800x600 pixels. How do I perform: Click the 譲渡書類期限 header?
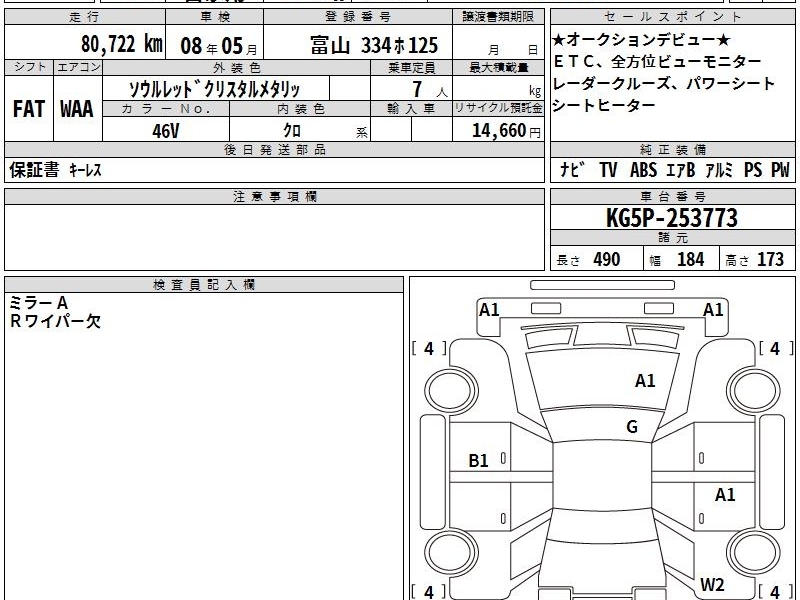[x=498, y=17]
